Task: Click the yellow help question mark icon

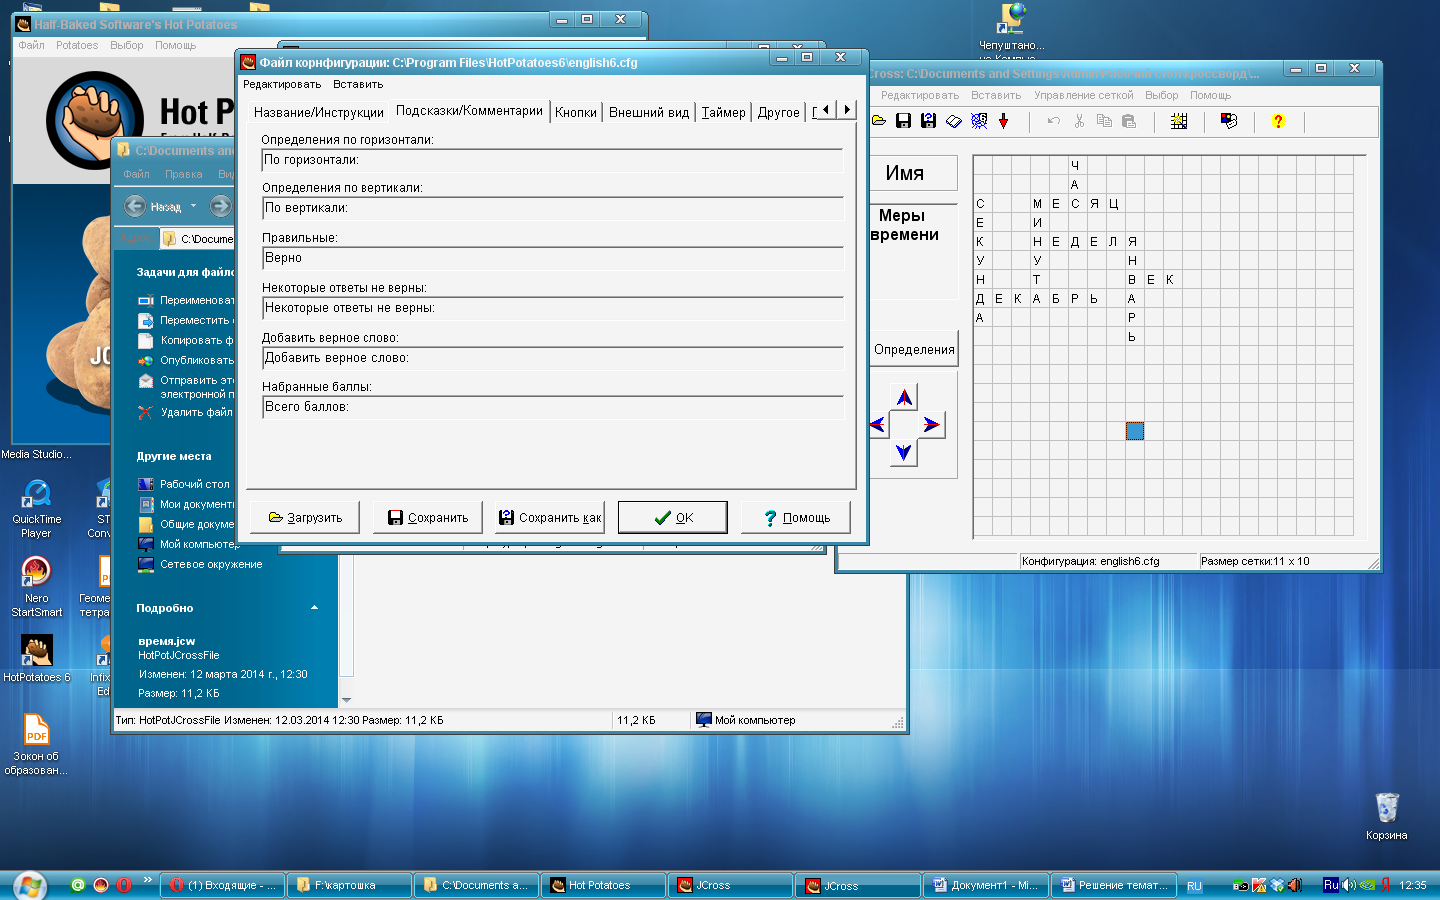Action: [1278, 121]
